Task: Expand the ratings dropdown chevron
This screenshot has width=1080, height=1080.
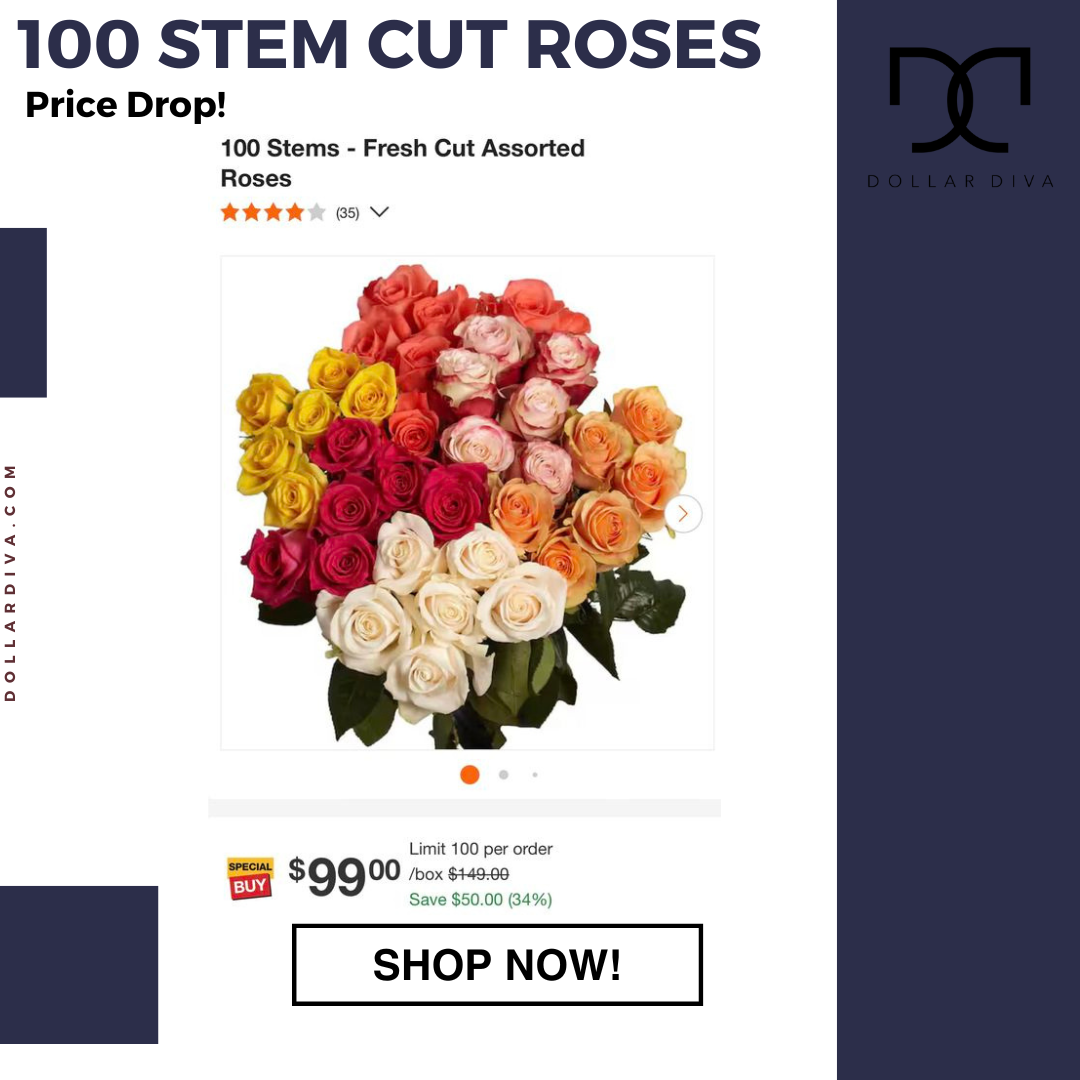Action: click(380, 212)
